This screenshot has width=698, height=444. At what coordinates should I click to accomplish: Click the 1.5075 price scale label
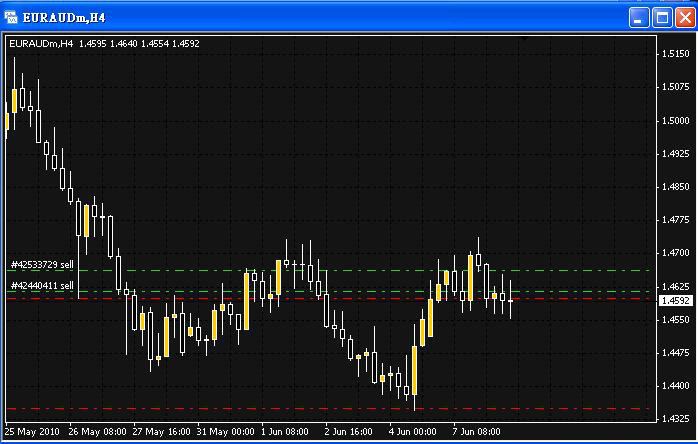pyautogui.click(x=675, y=87)
